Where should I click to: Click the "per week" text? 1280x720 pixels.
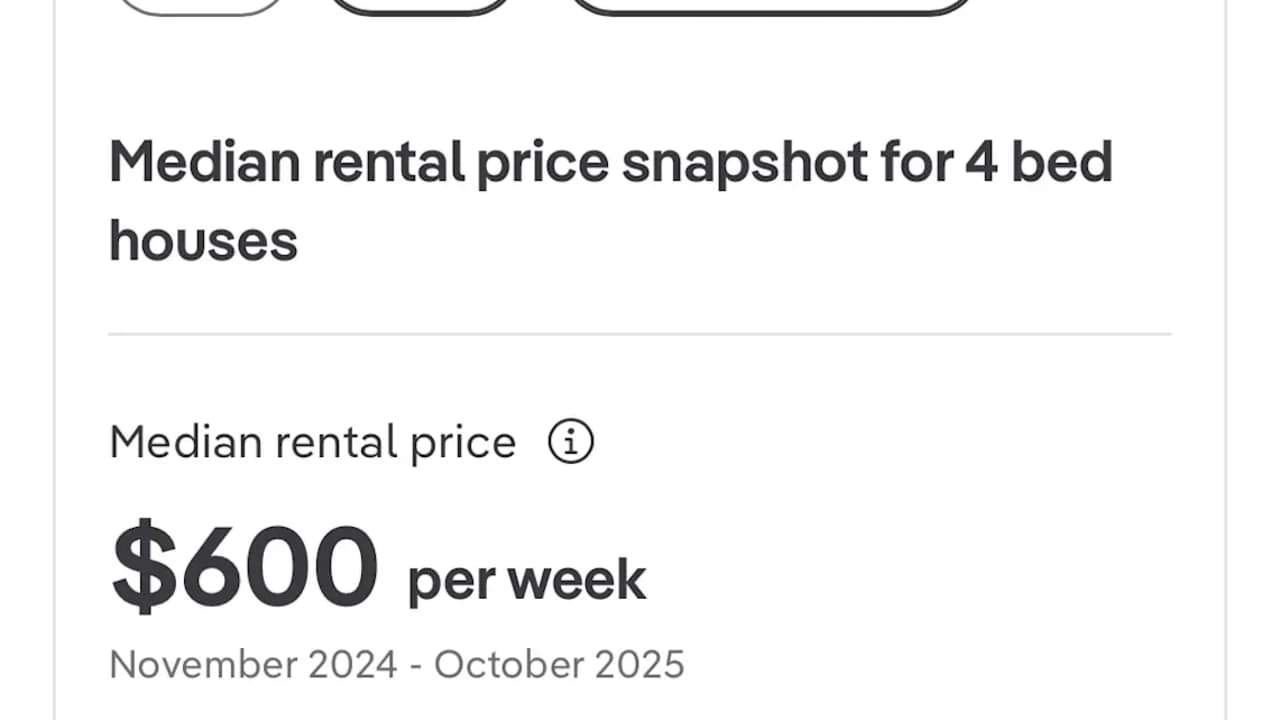click(526, 581)
